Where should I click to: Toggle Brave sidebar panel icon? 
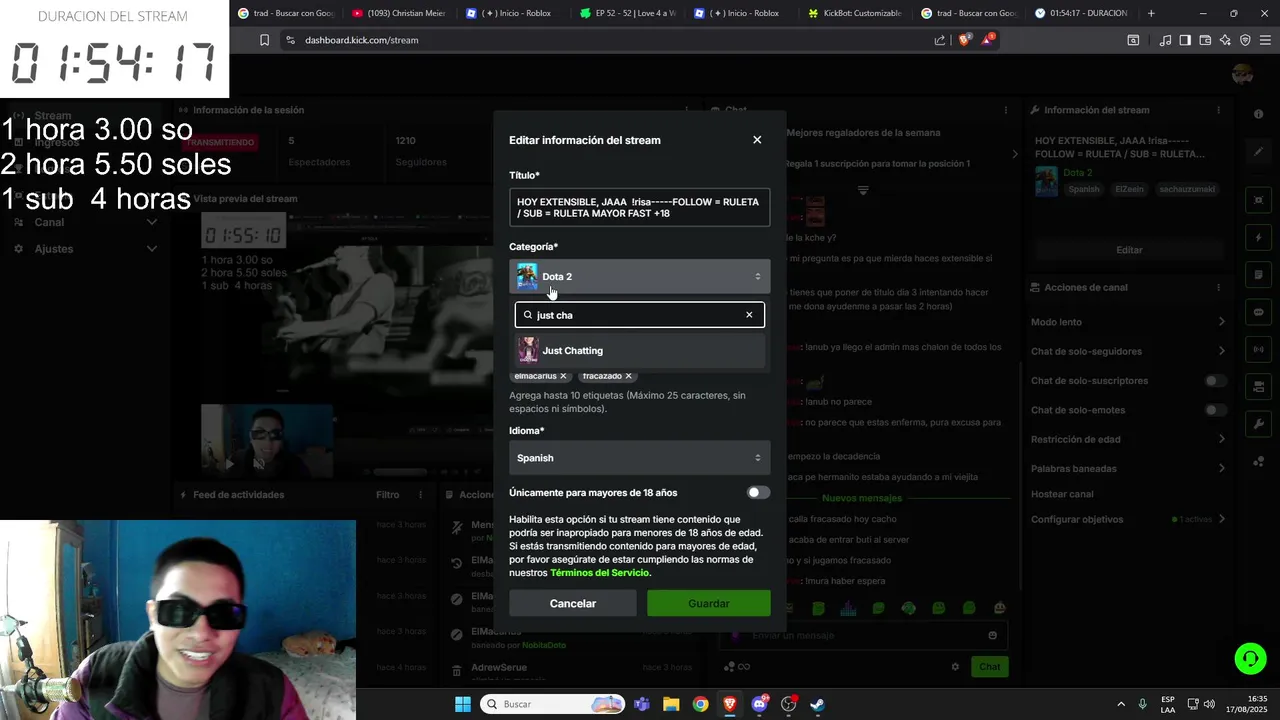(x=1185, y=40)
